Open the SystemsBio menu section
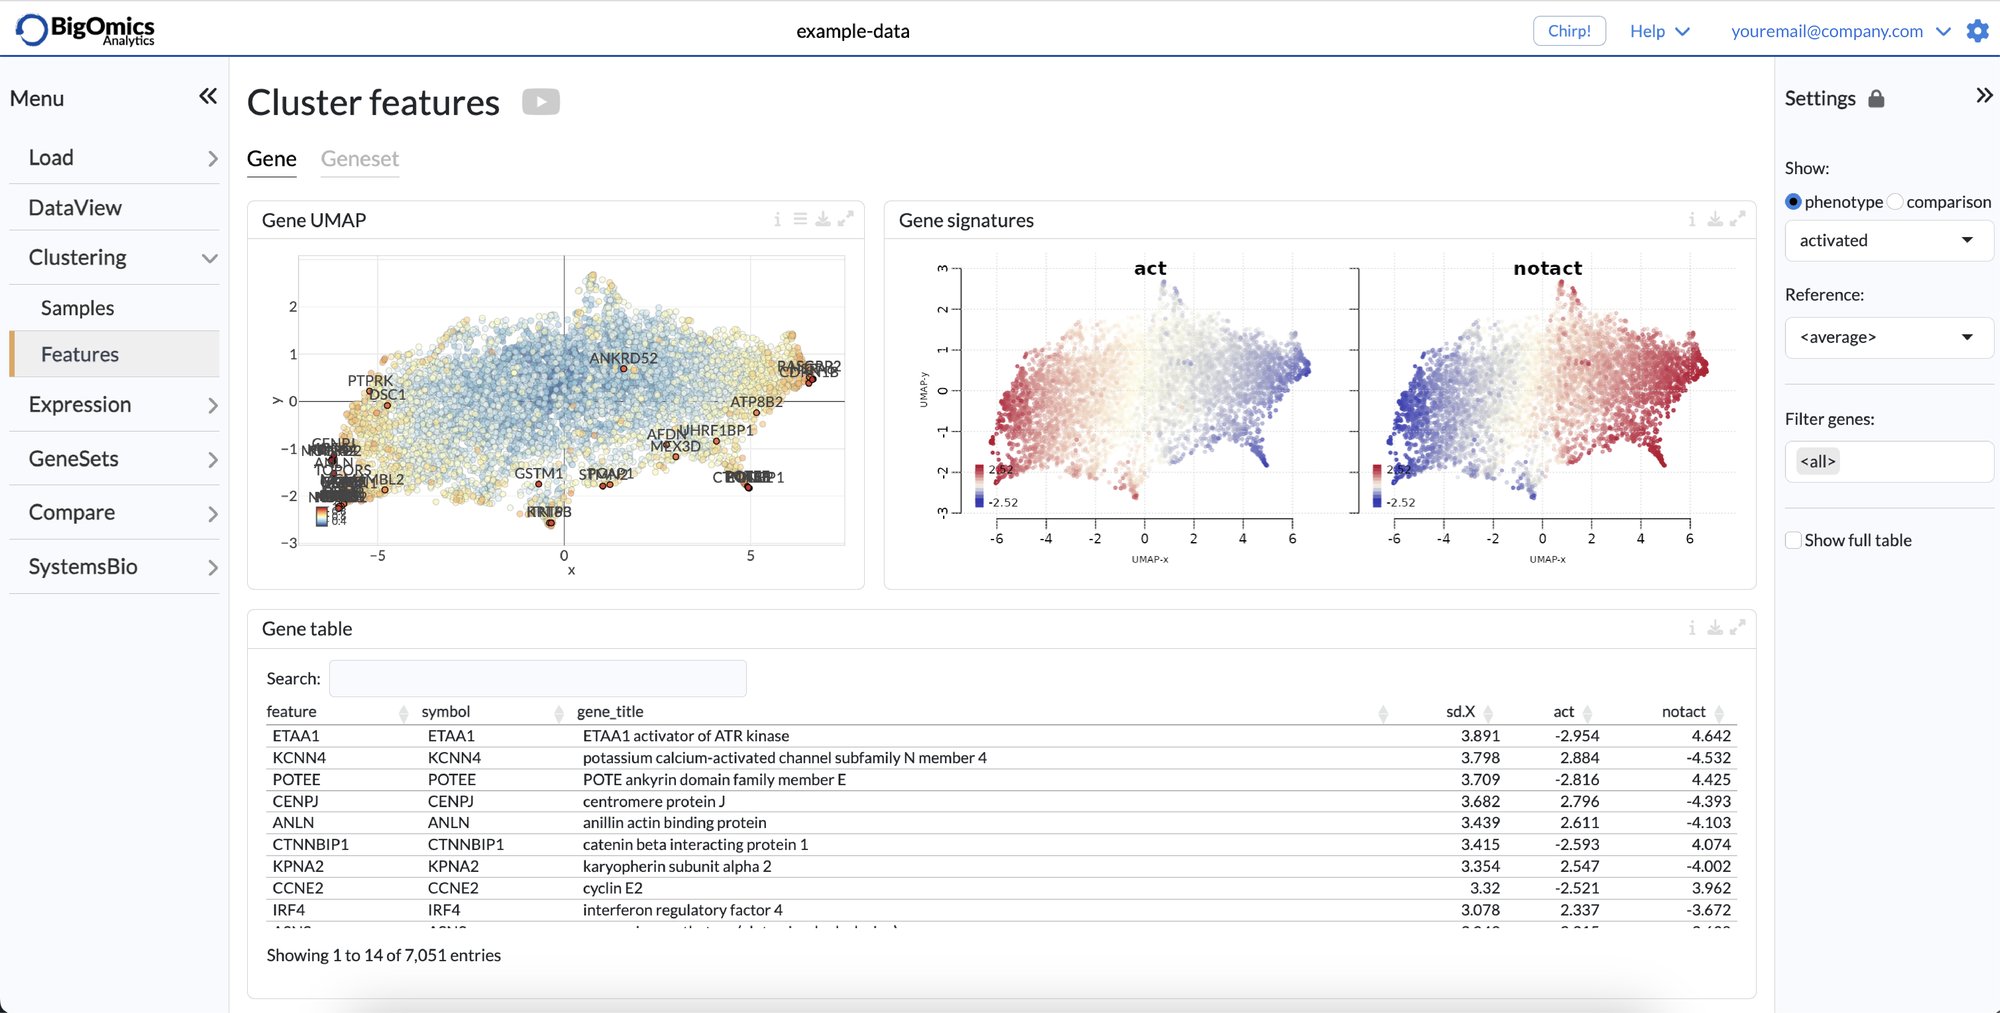 (114, 567)
